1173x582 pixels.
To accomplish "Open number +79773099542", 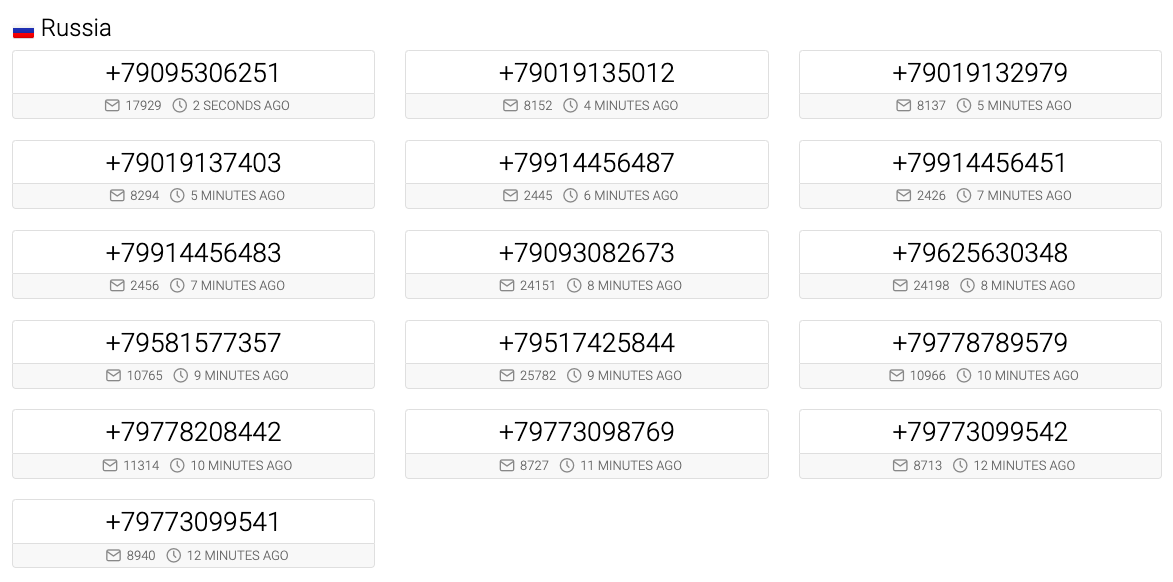I will (x=980, y=432).
